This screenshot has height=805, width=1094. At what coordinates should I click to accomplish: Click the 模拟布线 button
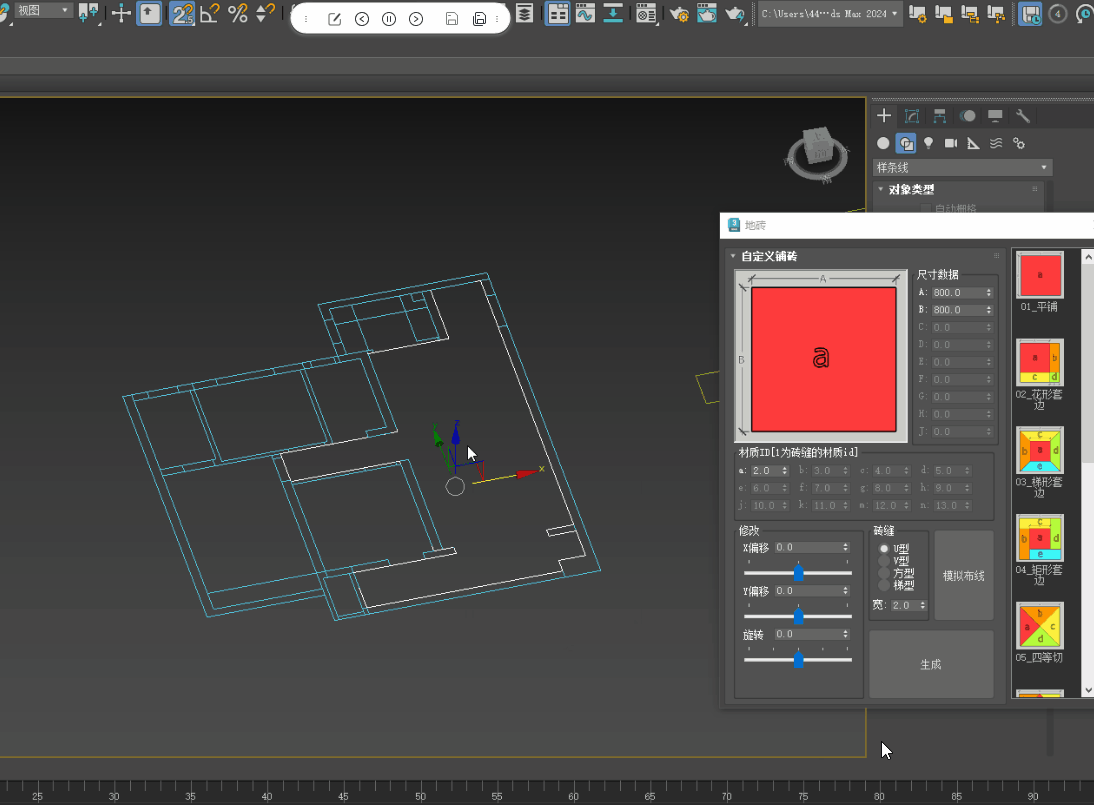tap(964, 575)
